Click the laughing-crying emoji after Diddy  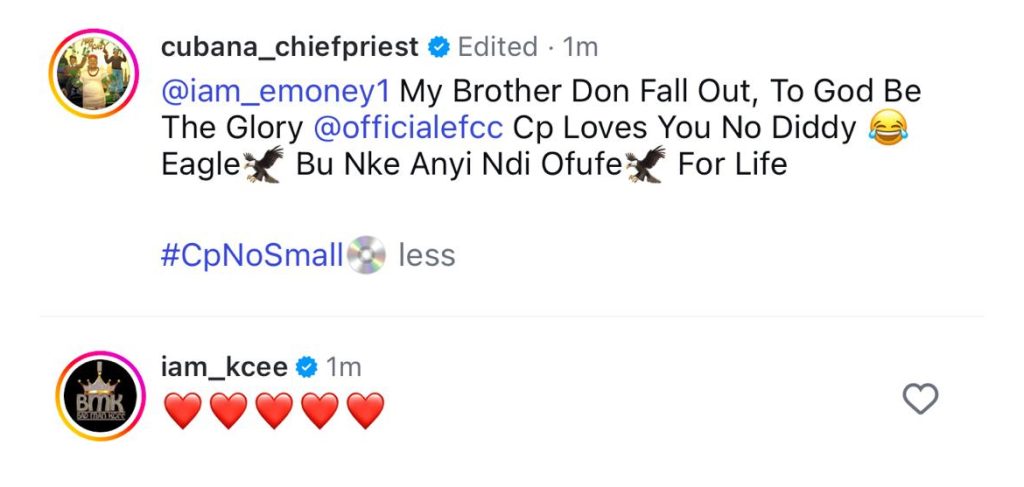click(x=883, y=130)
